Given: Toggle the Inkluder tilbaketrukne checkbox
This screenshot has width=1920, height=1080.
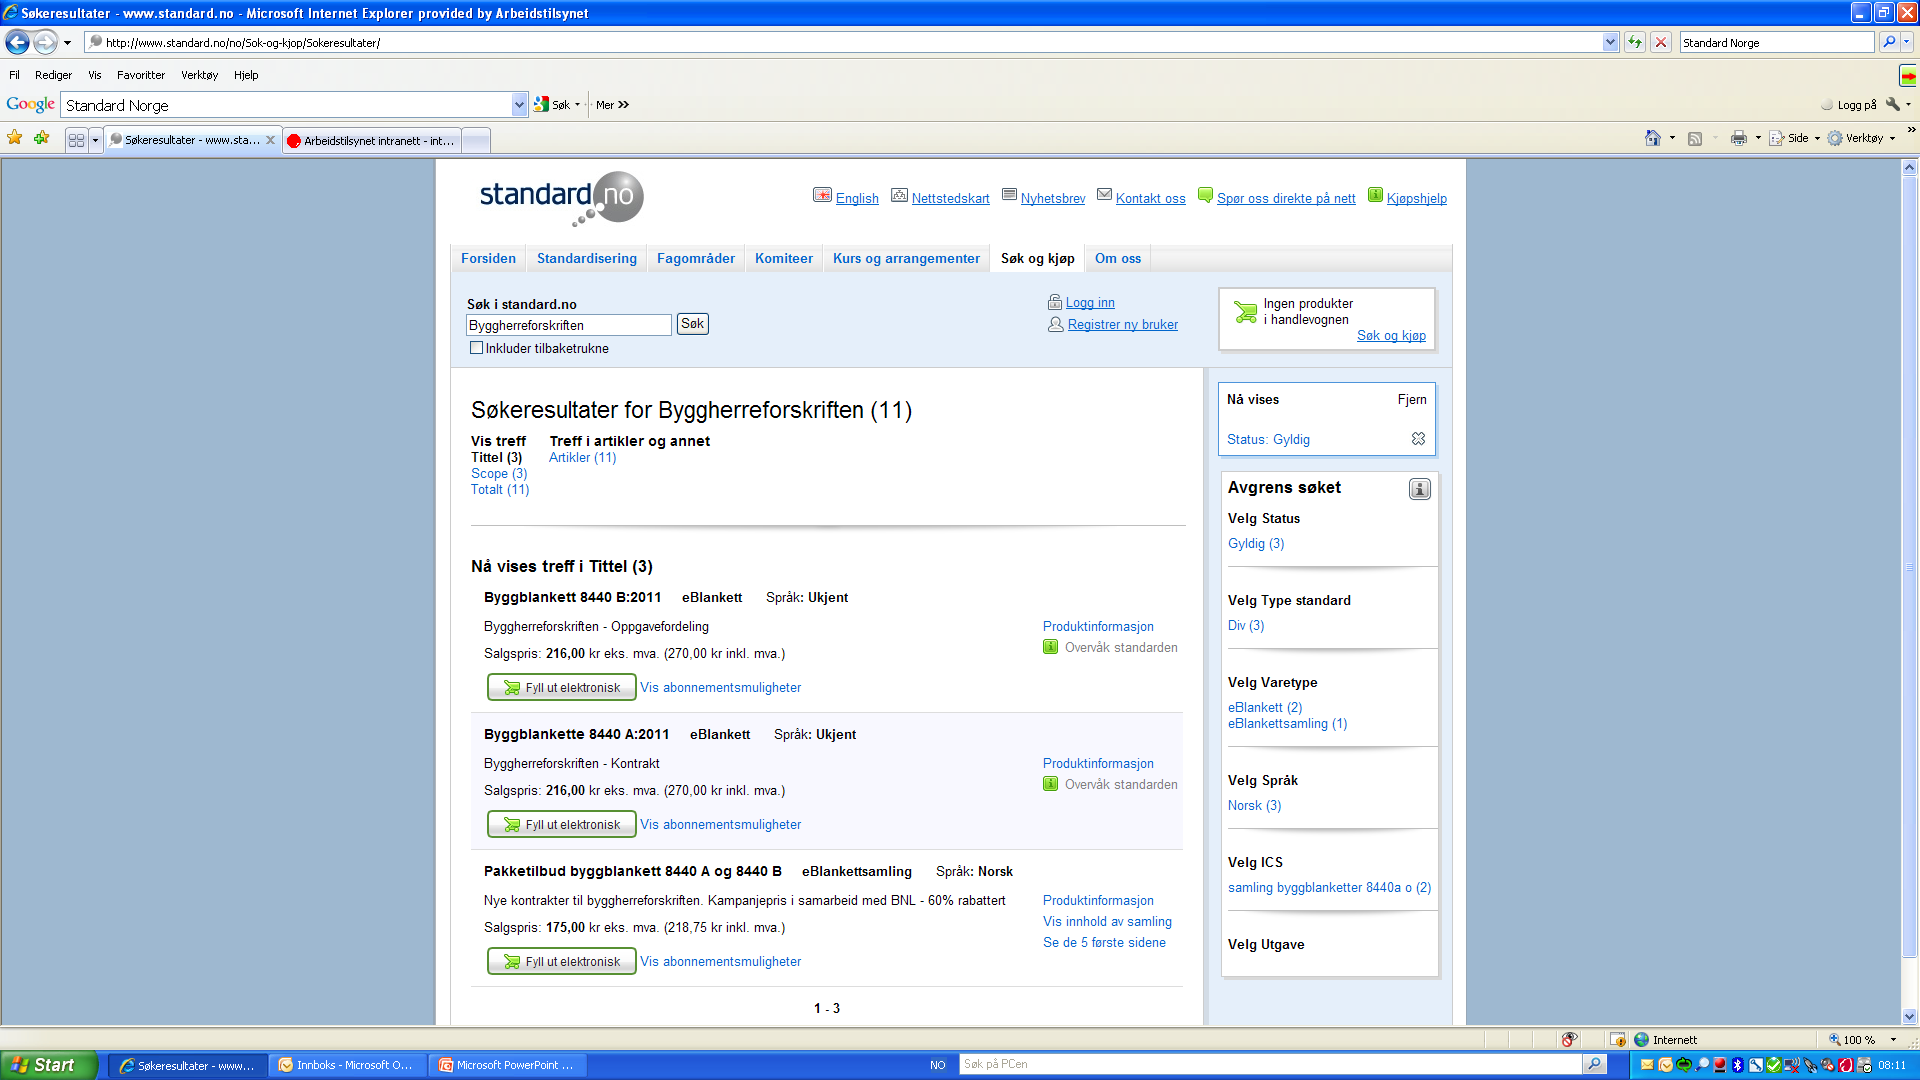Looking at the screenshot, I should [475, 348].
